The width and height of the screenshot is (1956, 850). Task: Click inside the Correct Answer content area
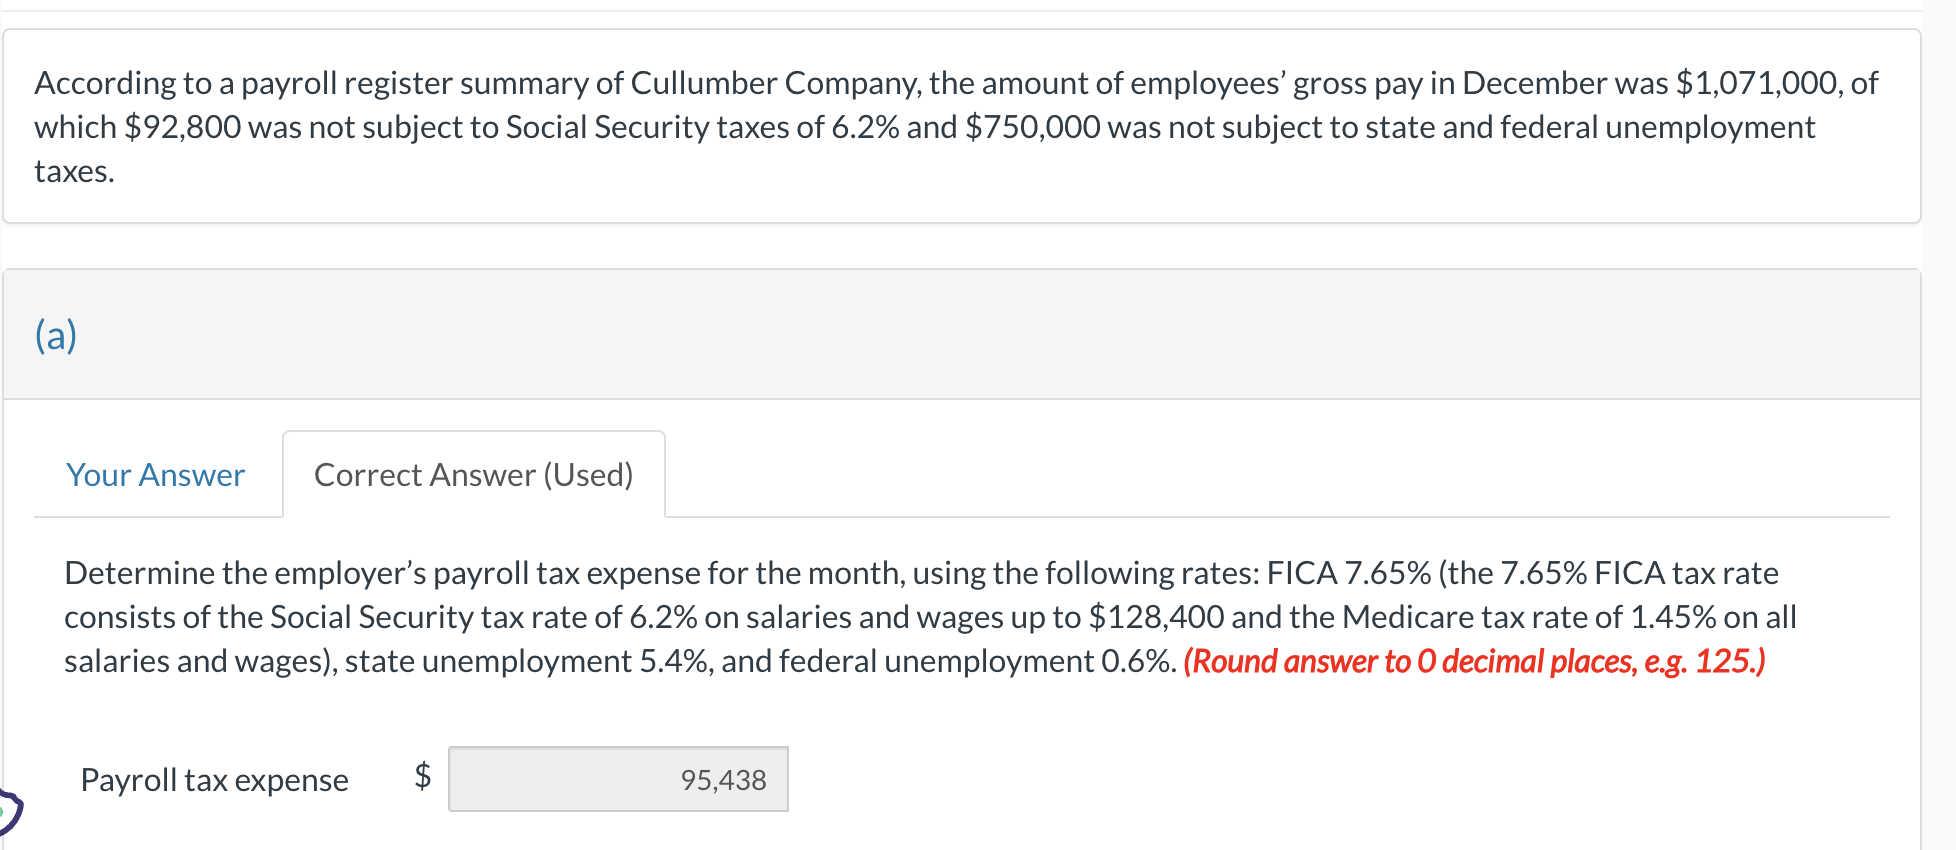(x=900, y=650)
